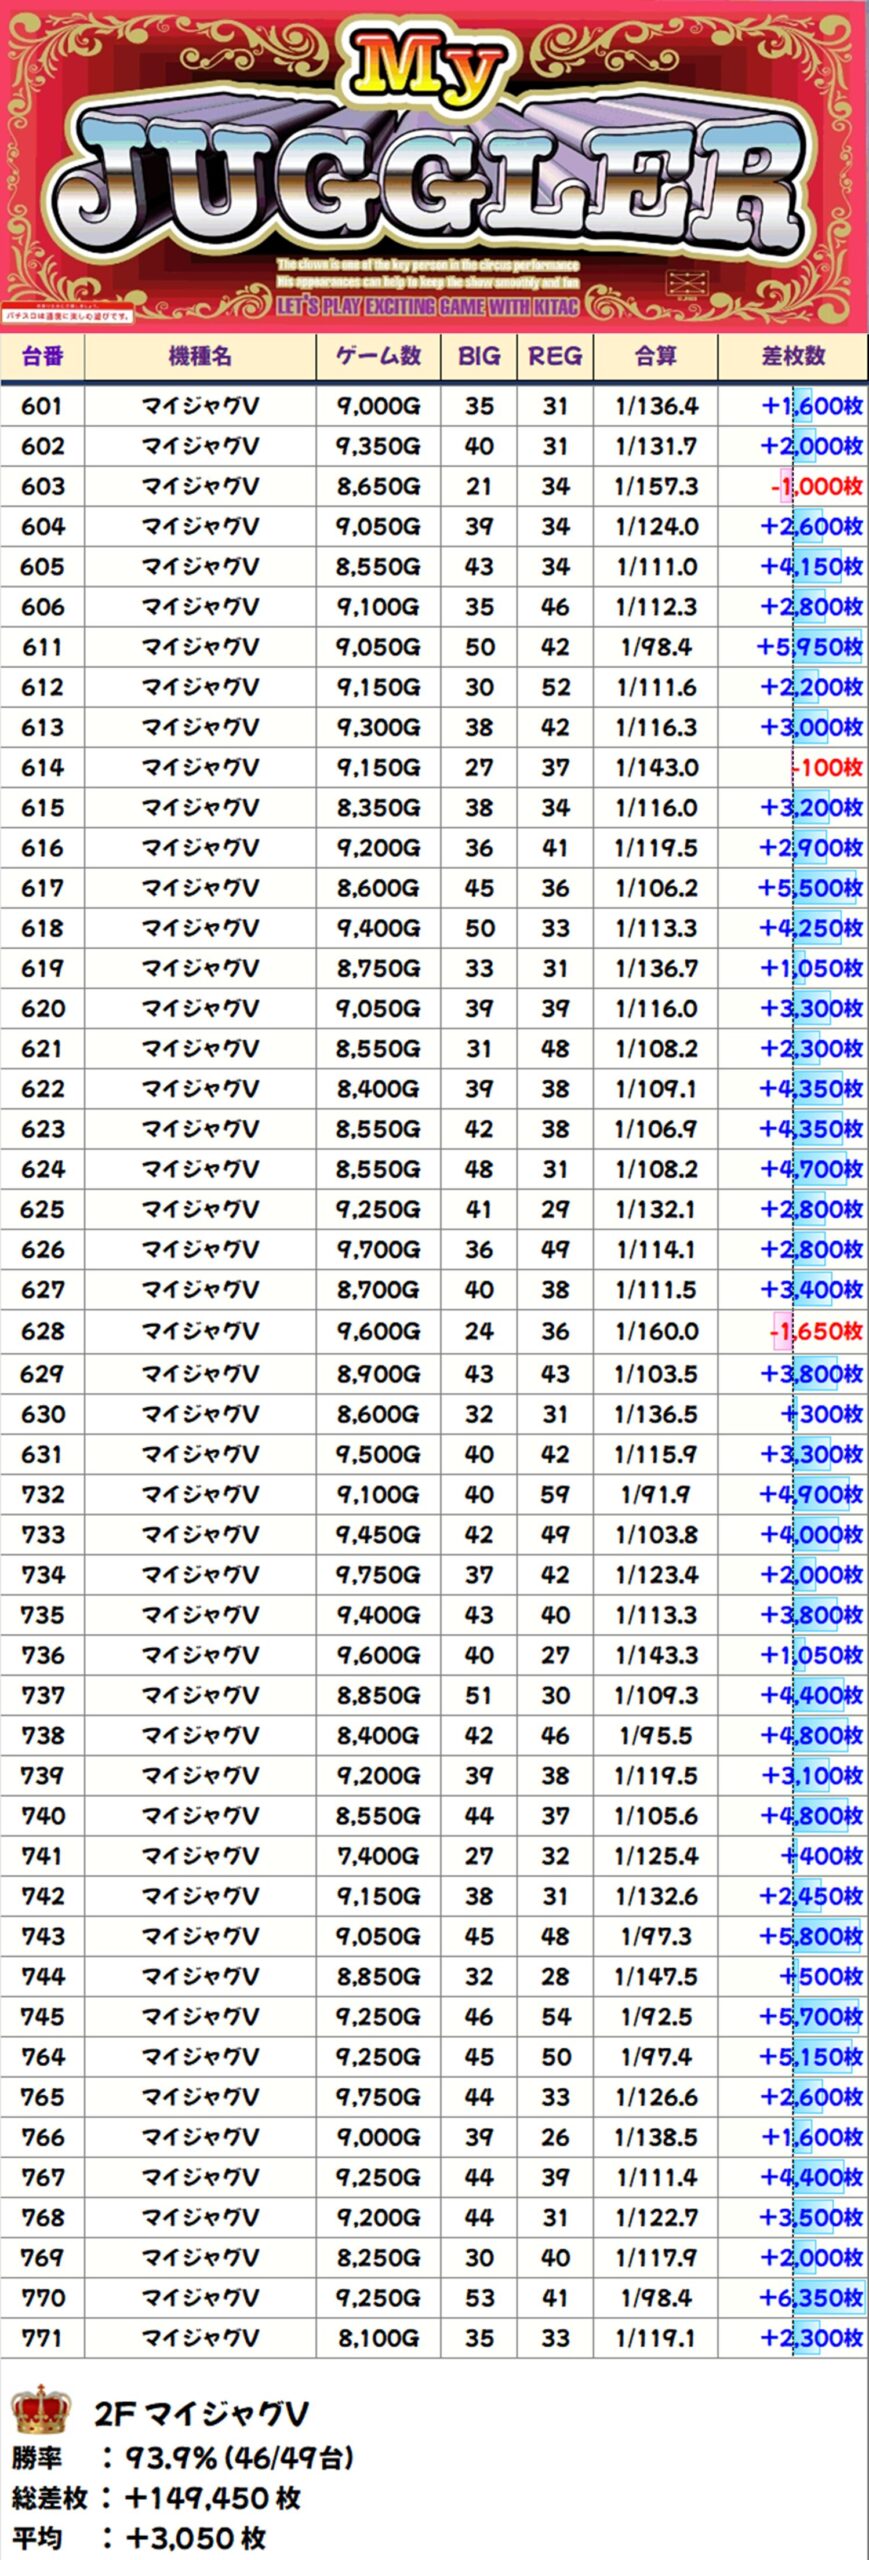Click BIG count 53 in row 770
Screen dimensions: 869x2560
[479, 2298]
